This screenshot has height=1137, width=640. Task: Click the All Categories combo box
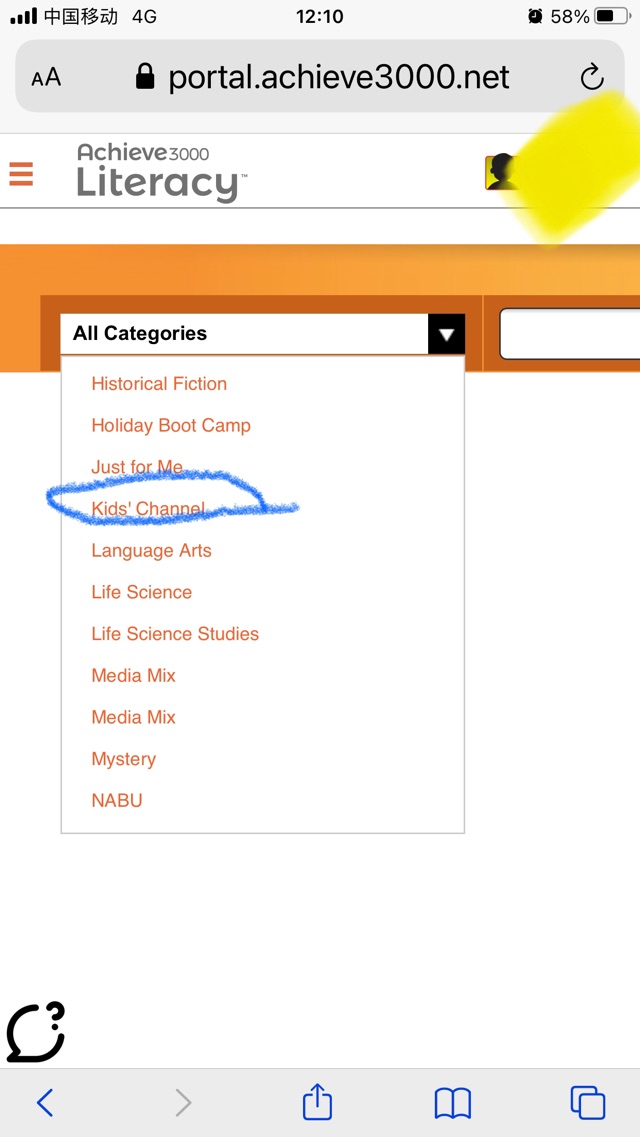click(x=262, y=334)
